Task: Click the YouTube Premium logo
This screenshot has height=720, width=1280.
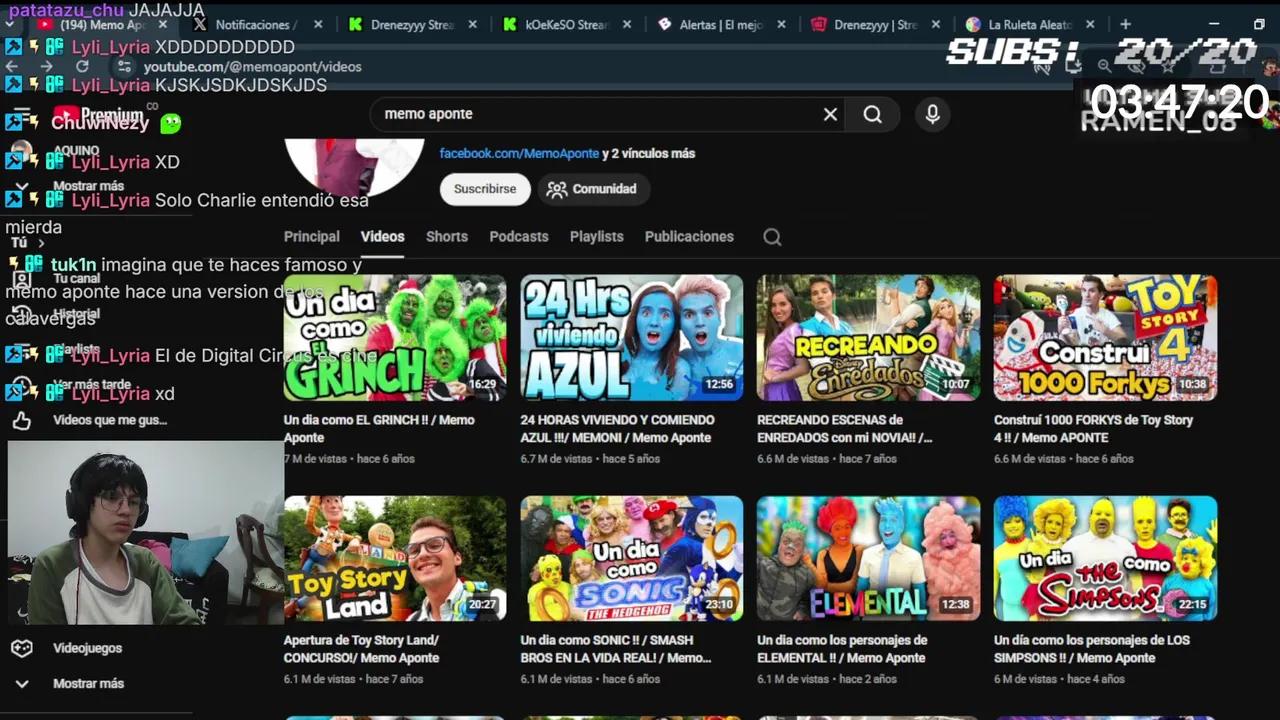Action: [x=98, y=114]
